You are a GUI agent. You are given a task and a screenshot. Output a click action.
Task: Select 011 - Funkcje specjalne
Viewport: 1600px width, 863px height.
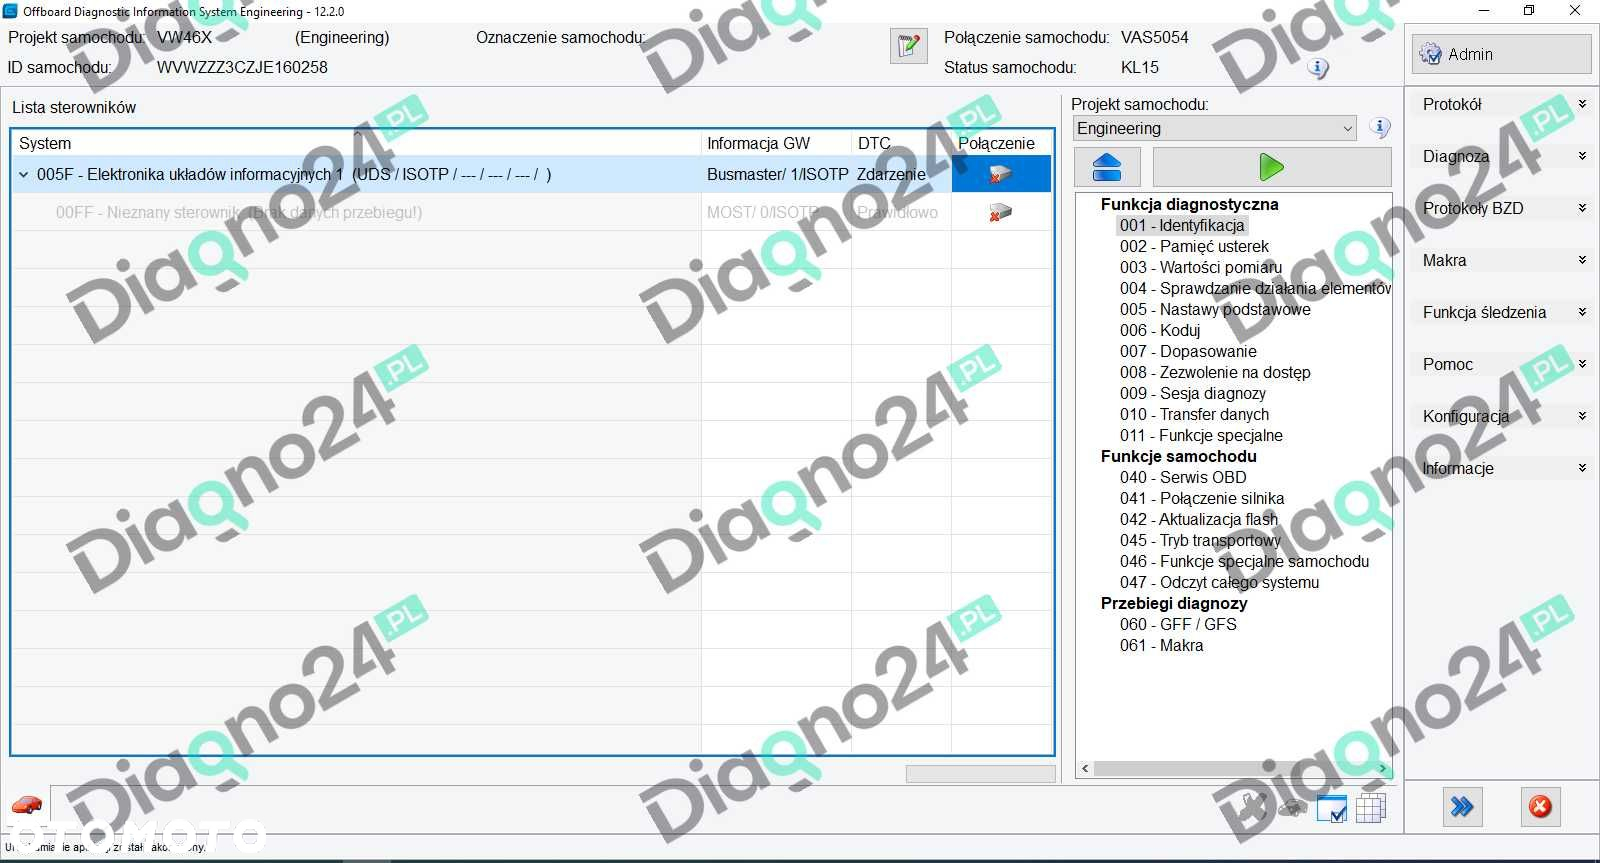click(1201, 435)
